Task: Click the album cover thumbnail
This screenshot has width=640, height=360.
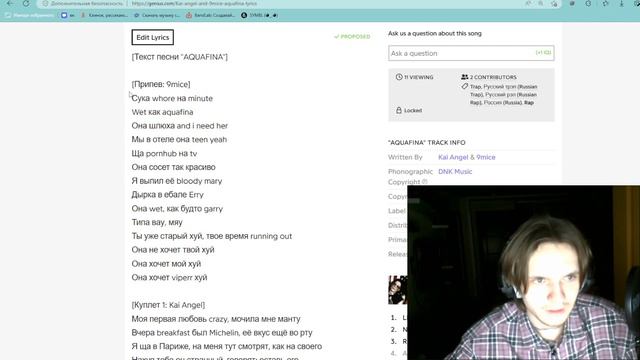Action: (398, 290)
